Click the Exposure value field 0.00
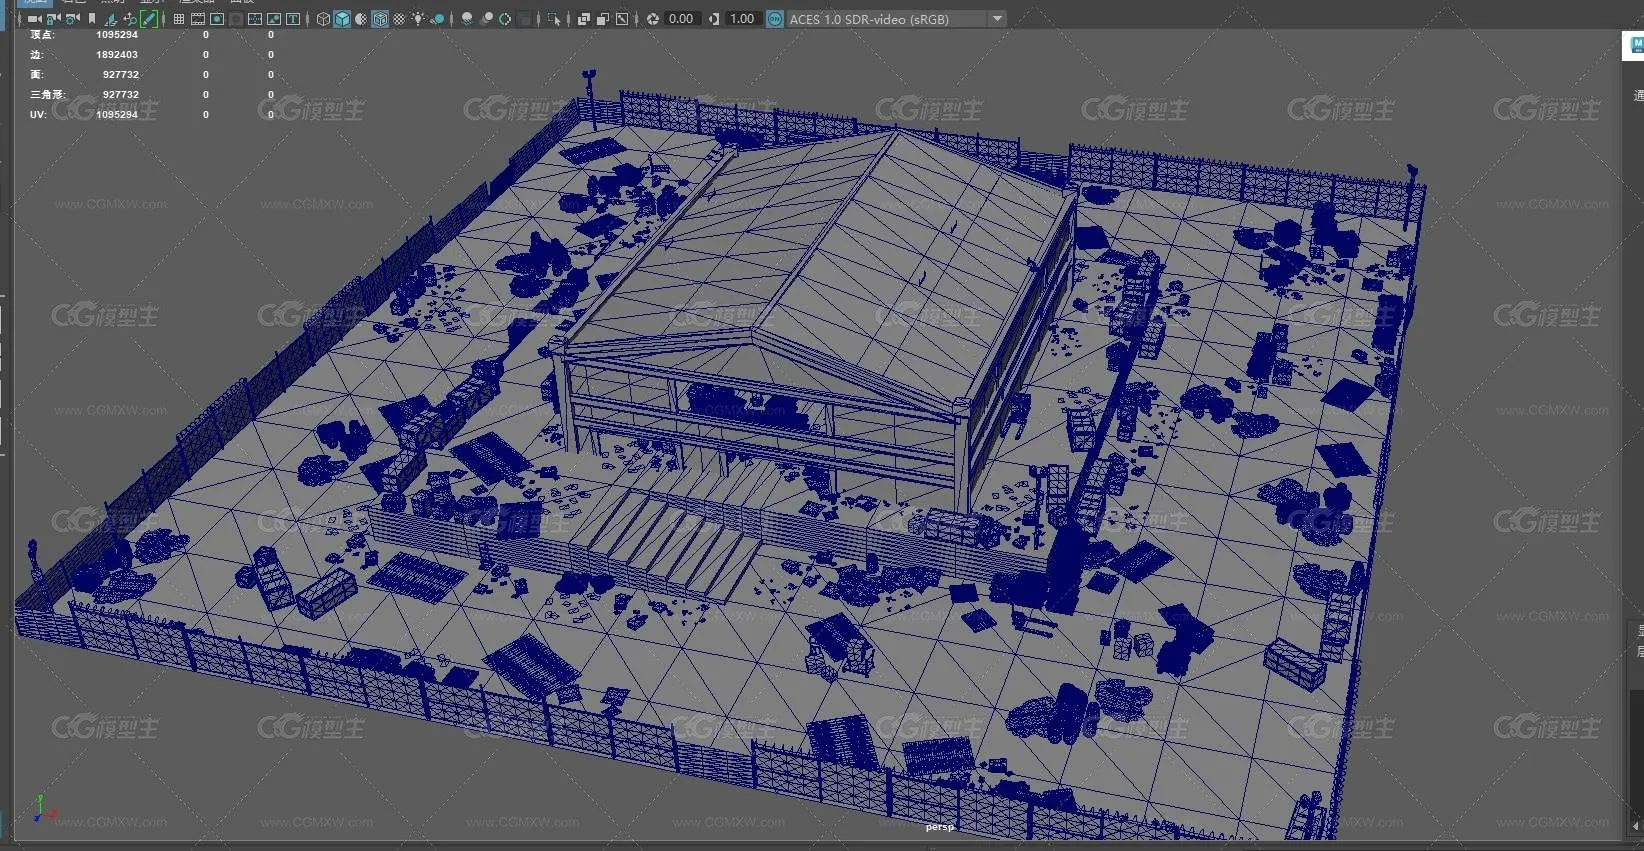Viewport: 1644px width, 851px height. (x=681, y=19)
